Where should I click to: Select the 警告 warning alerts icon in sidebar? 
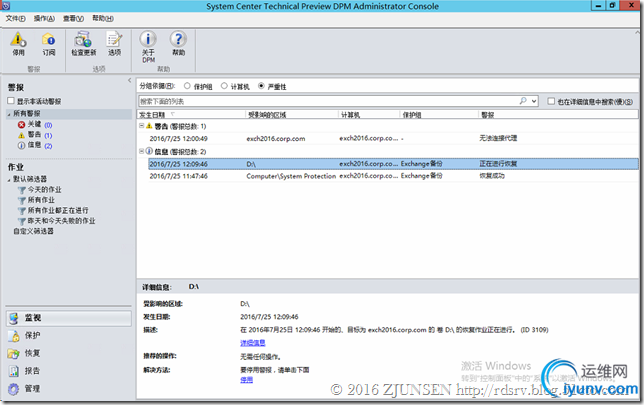(x=21, y=135)
